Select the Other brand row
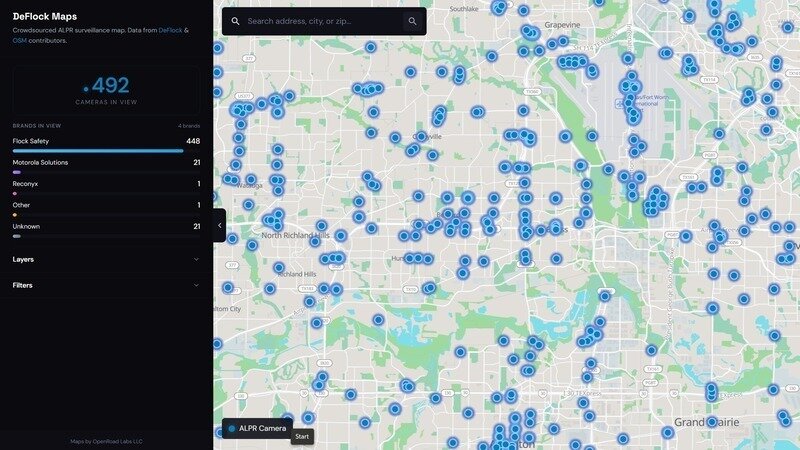 106,208
